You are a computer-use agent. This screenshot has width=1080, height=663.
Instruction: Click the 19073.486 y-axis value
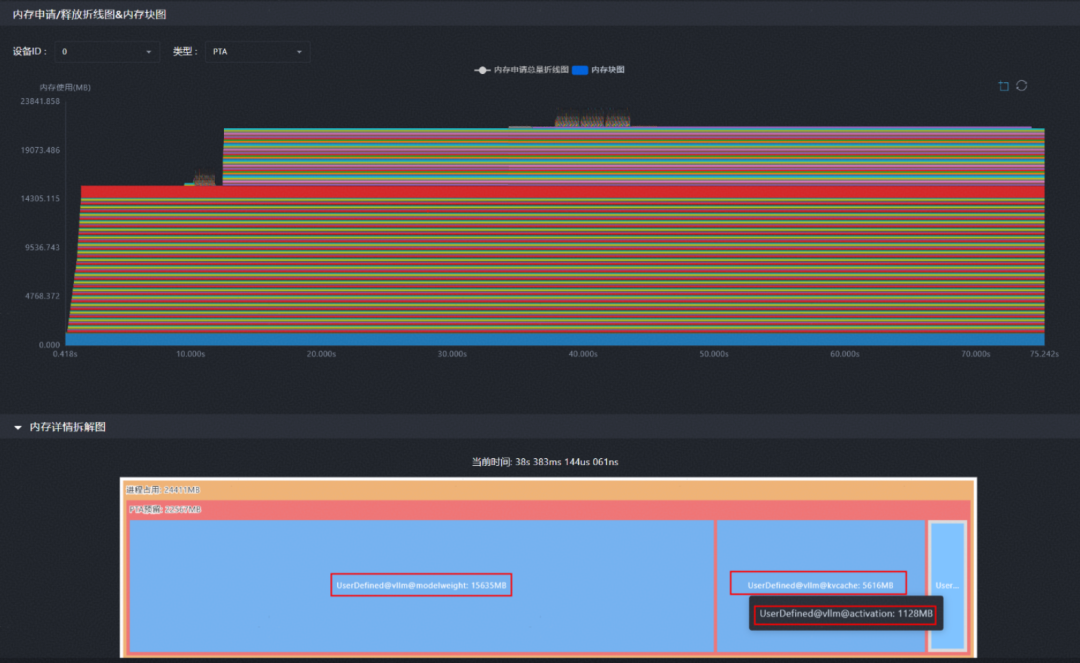pos(40,150)
